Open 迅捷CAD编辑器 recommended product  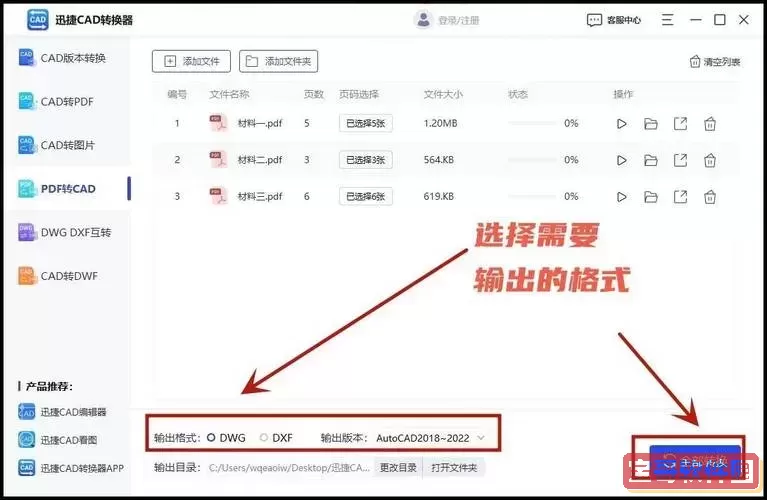62,412
